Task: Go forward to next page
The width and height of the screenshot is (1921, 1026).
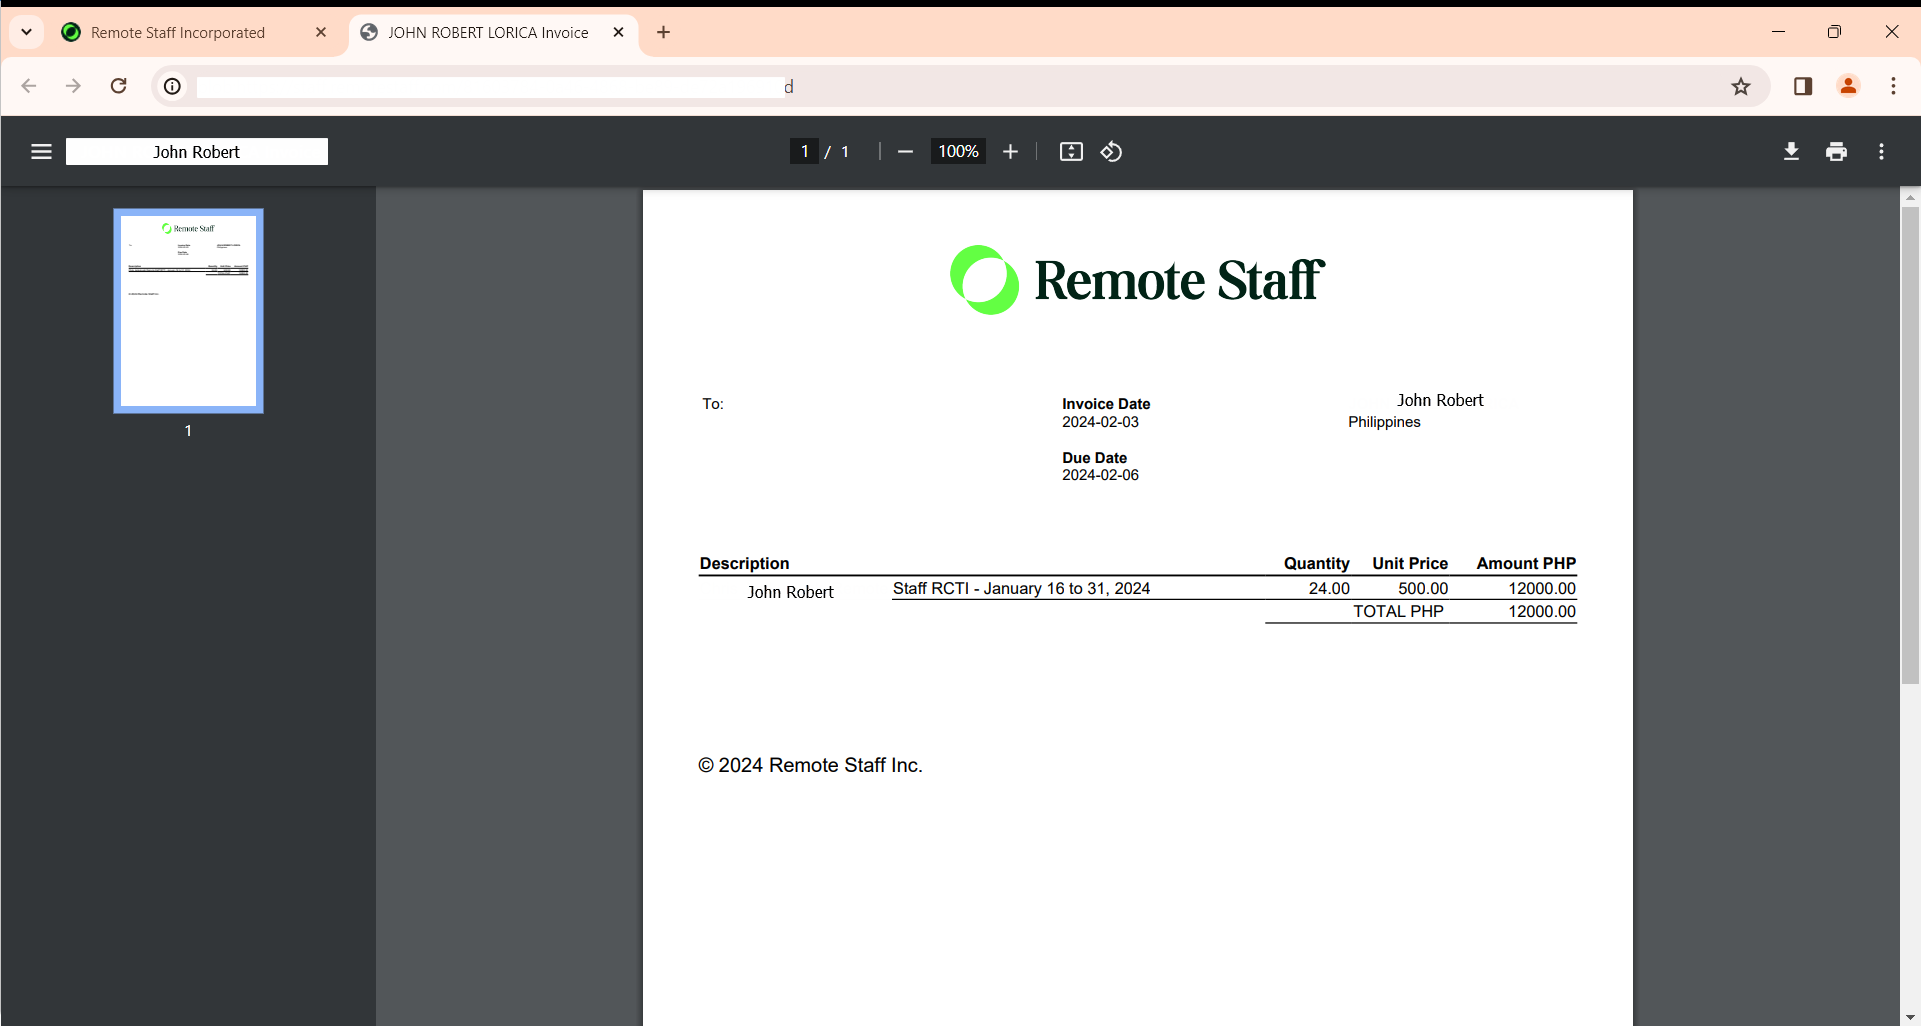Action: pyautogui.click(x=73, y=87)
